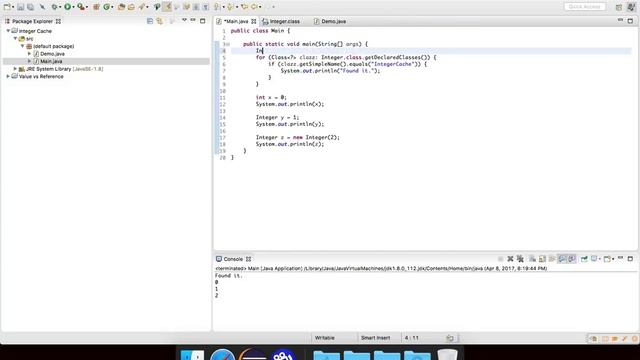
Task: Collapse the Integer Cache project
Action: (8, 31)
